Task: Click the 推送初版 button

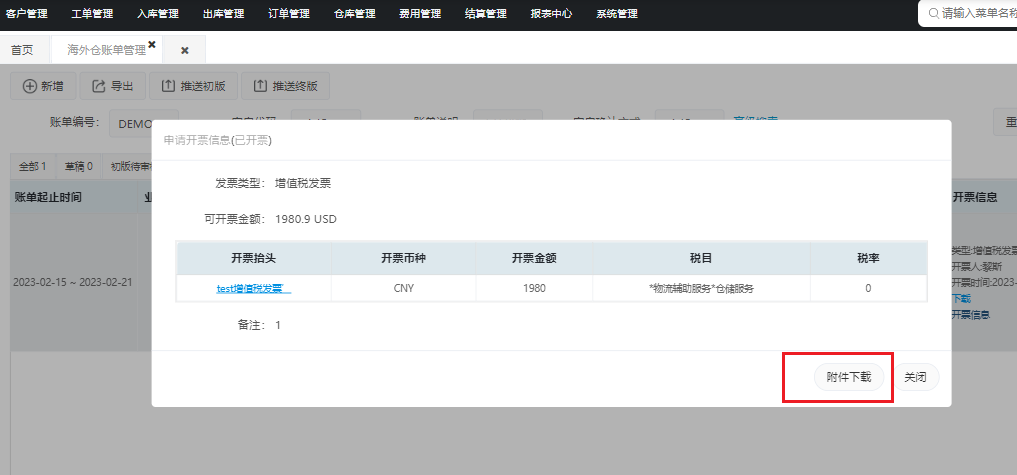Action: [194, 86]
